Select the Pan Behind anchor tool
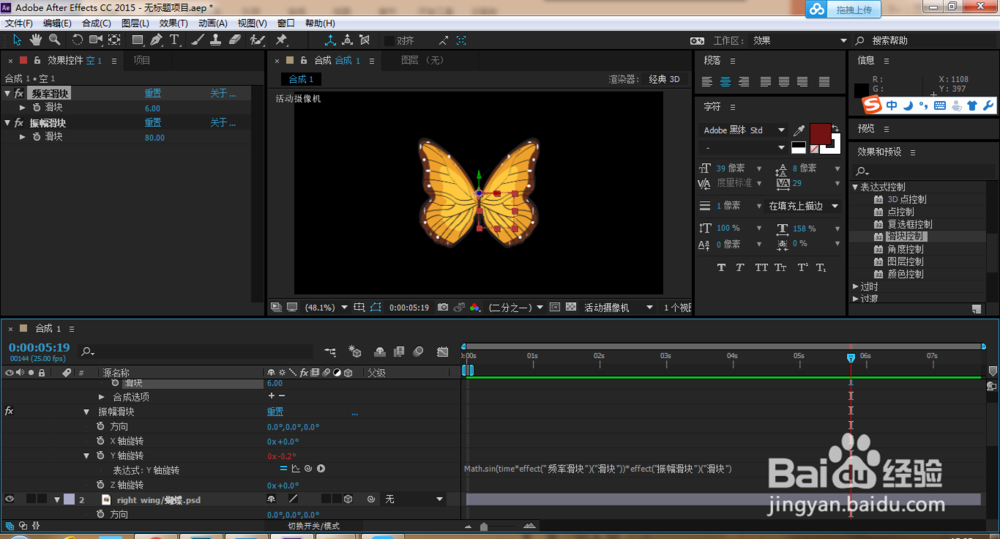The image size is (1000, 539). pos(114,40)
